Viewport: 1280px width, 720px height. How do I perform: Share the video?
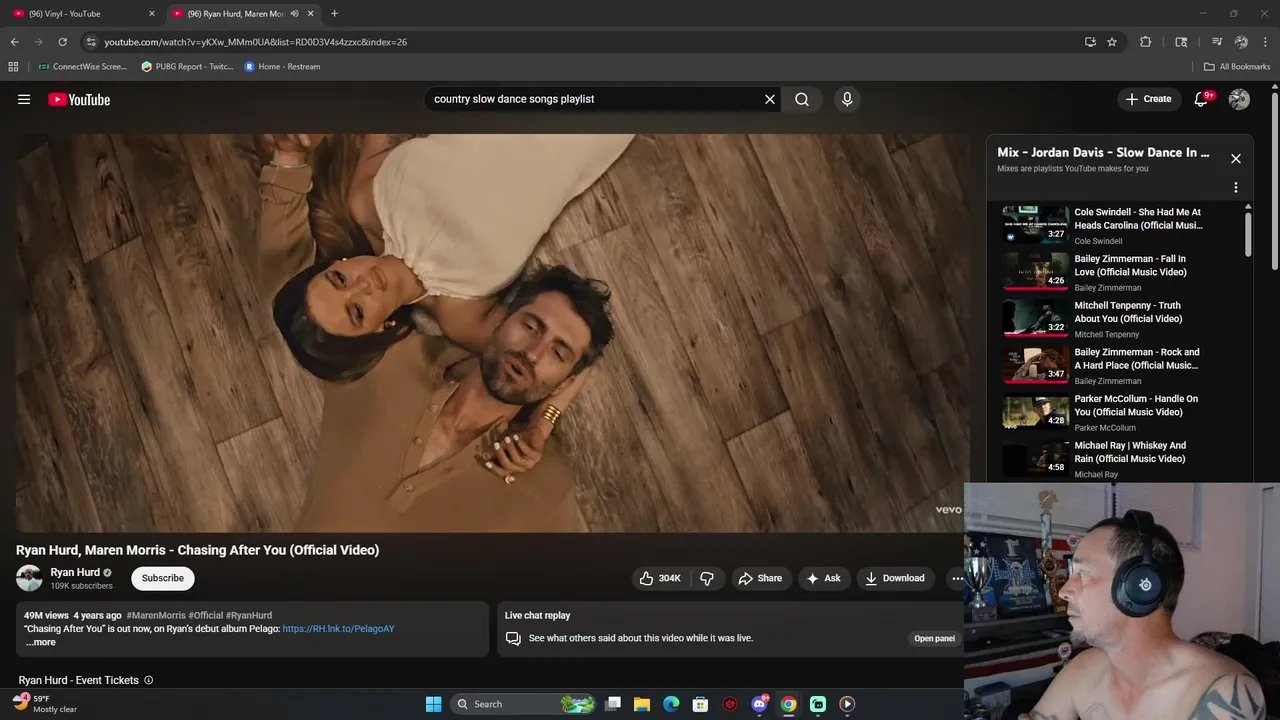pos(760,578)
